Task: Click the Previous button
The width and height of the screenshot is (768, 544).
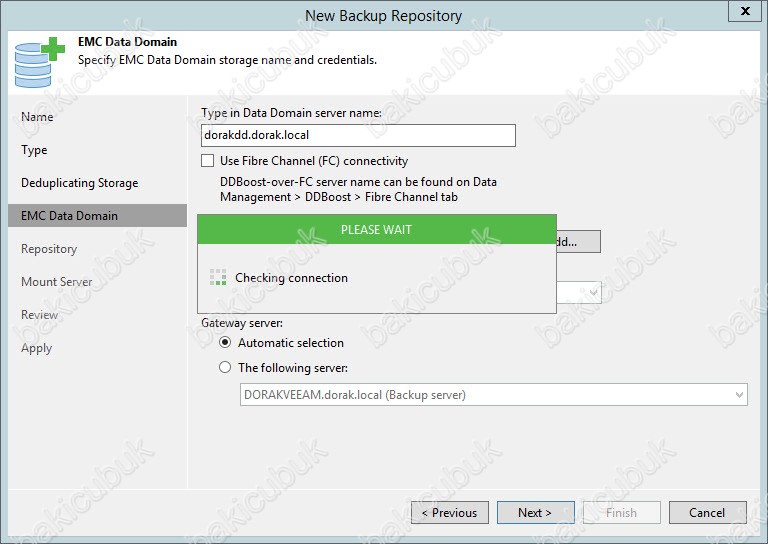Action: (x=450, y=513)
